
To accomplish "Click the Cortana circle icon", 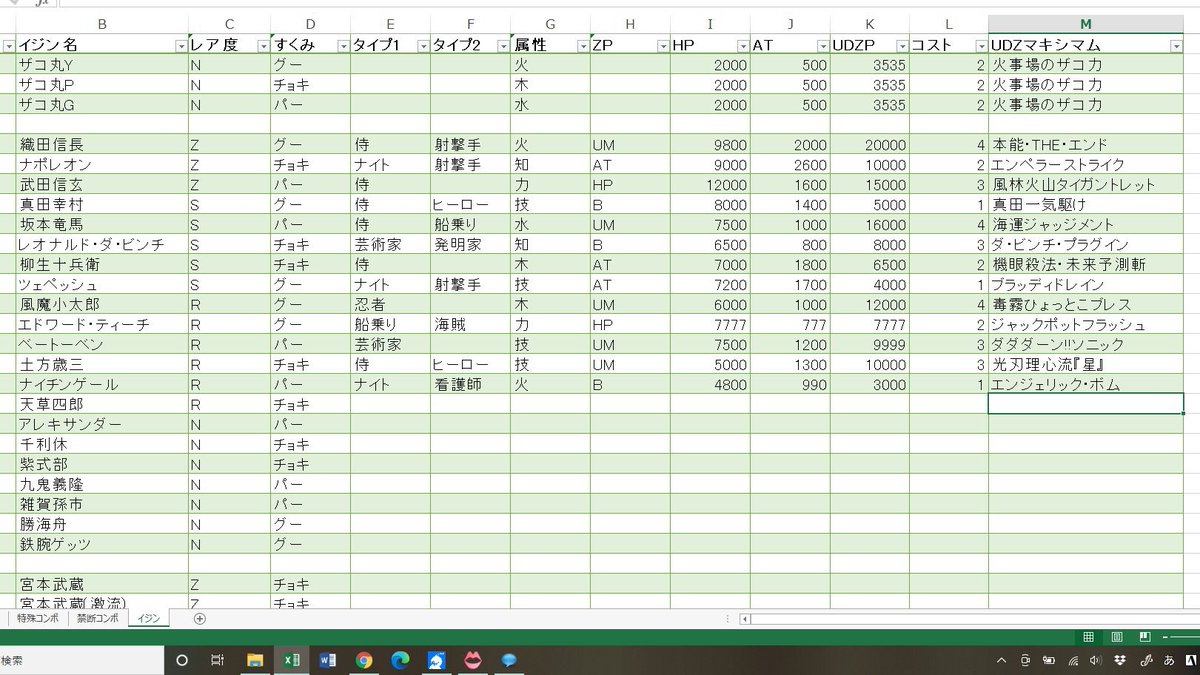I will (x=182, y=660).
